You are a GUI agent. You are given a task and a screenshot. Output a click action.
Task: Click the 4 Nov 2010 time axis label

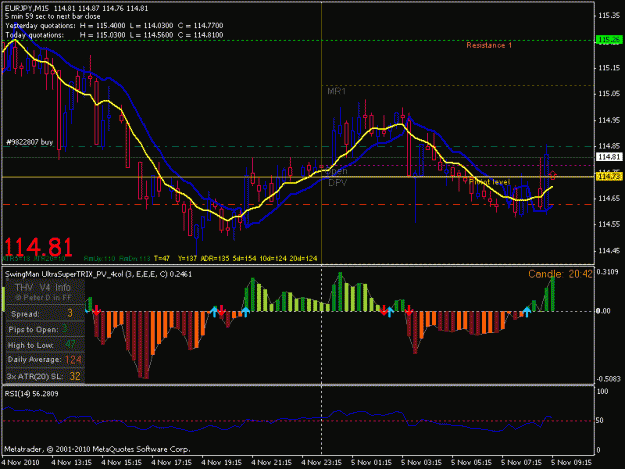pyautogui.click(x=20, y=462)
